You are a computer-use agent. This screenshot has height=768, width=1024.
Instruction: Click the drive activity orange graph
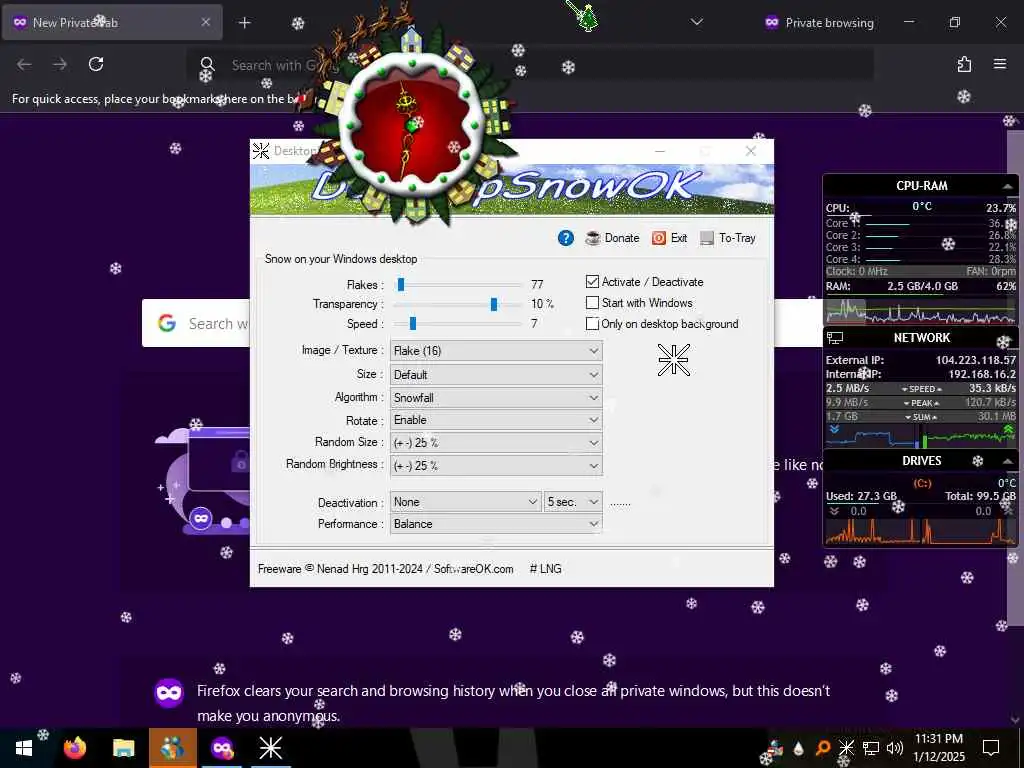point(921,532)
